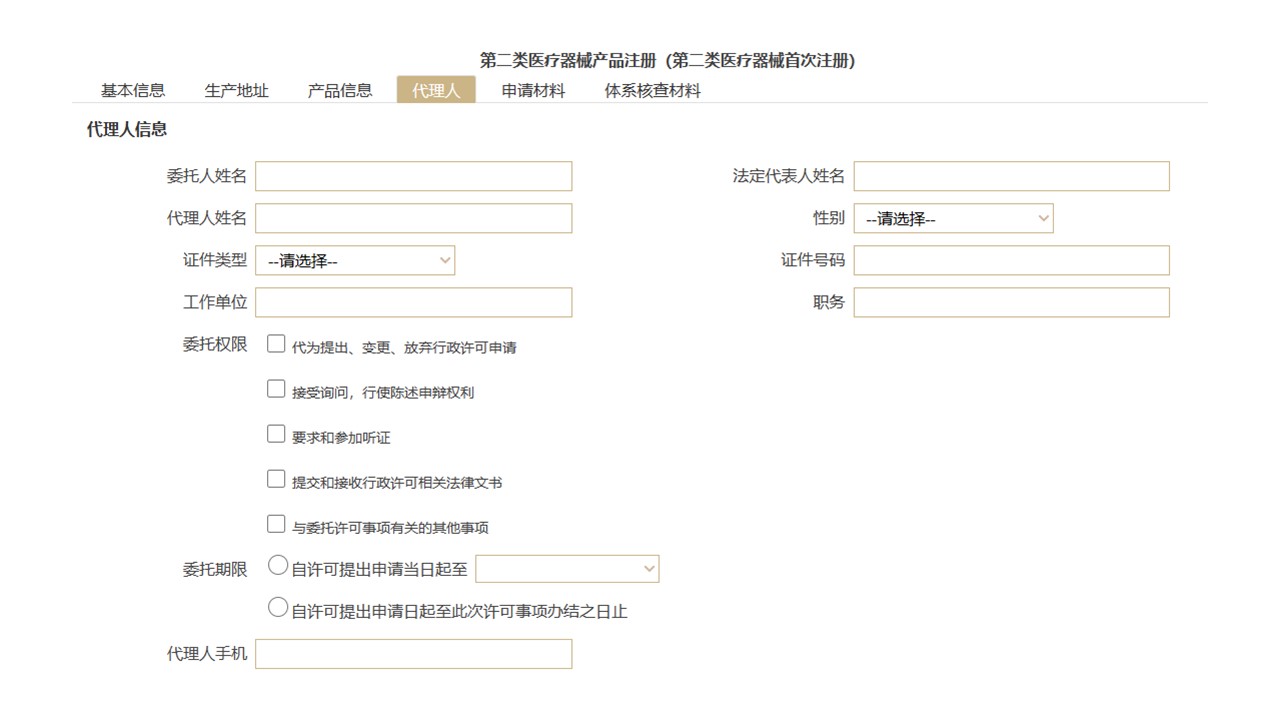Viewport: 1280px width, 720px height.
Task: Tick the 要求和参加听证 checkbox
Action: click(x=276, y=435)
